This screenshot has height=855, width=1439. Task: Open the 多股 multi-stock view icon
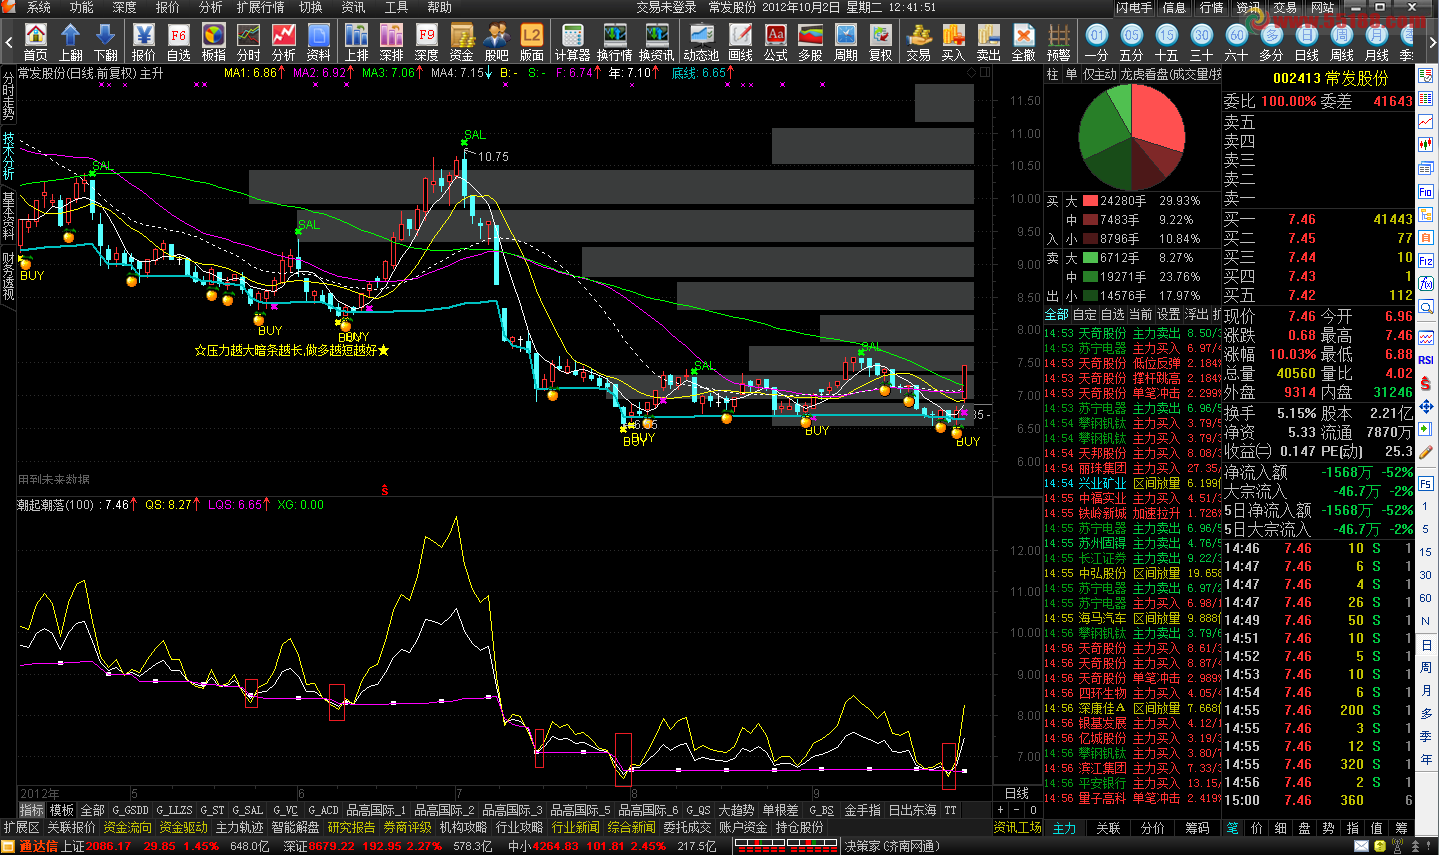tap(811, 42)
